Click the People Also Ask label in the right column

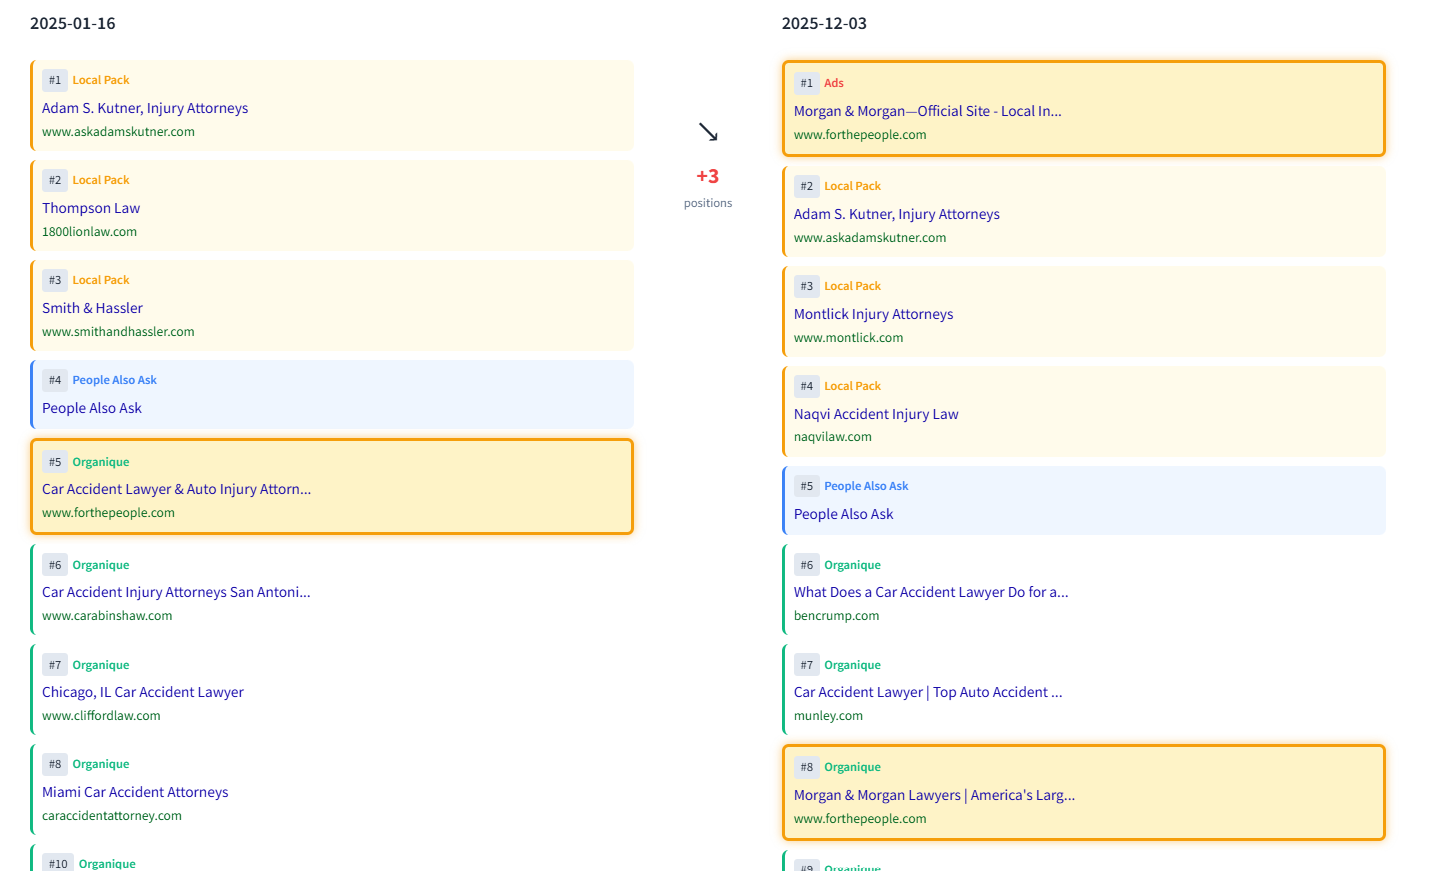(866, 485)
